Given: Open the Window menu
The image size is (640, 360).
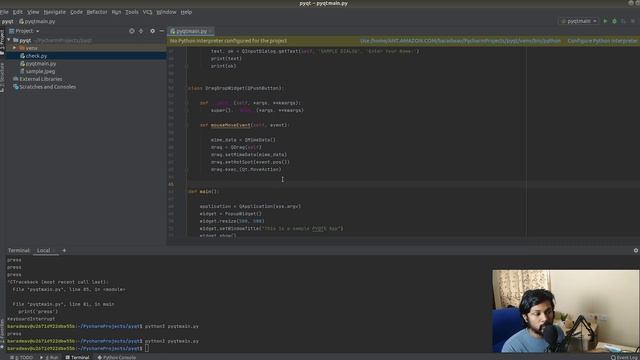Looking at the screenshot, I should 167,12.
